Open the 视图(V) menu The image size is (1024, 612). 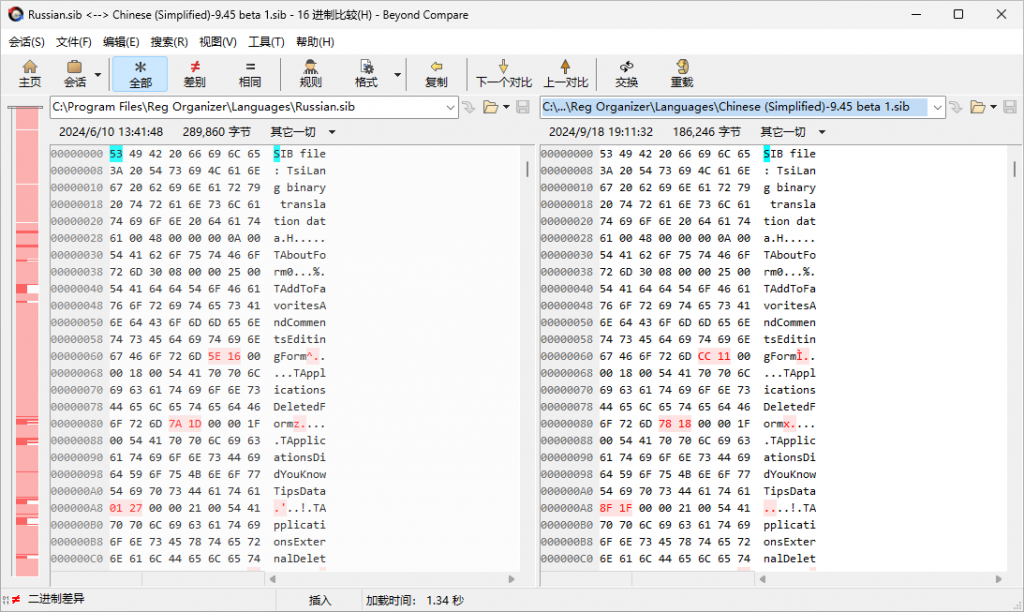[218, 42]
